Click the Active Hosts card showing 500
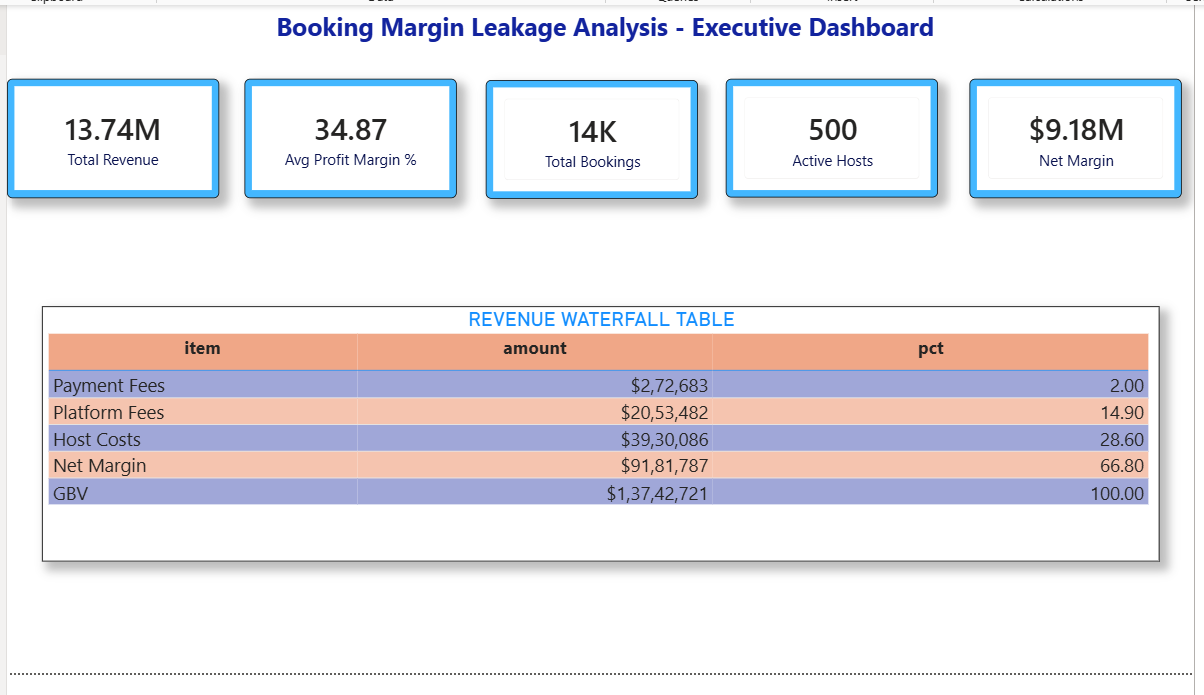Image resolution: width=1204 pixels, height=695 pixels. tap(832, 137)
